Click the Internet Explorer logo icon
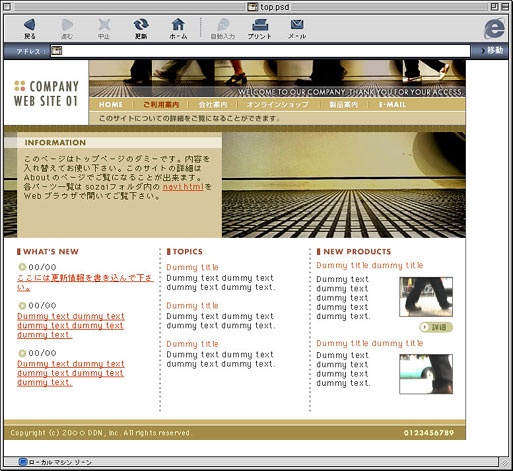513x471 pixels. [494, 29]
